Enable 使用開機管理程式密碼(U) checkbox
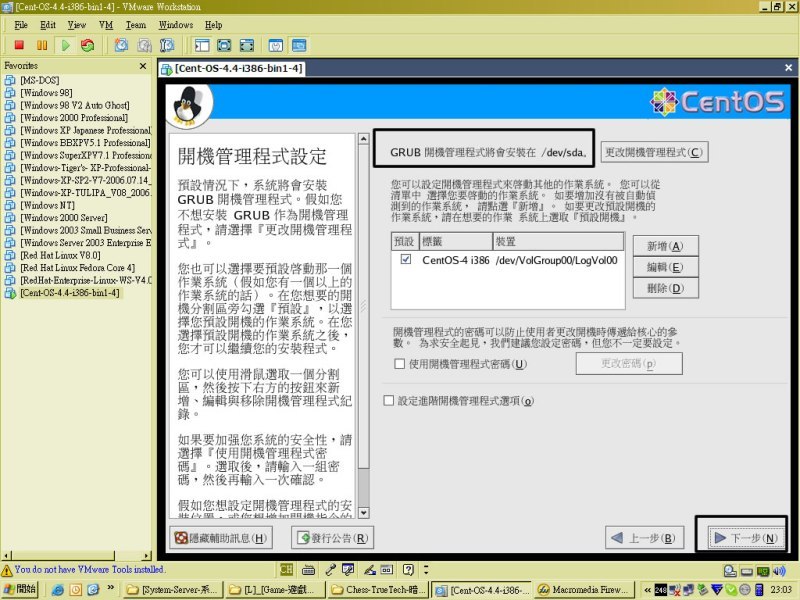This screenshot has width=800, height=600. tap(399, 364)
